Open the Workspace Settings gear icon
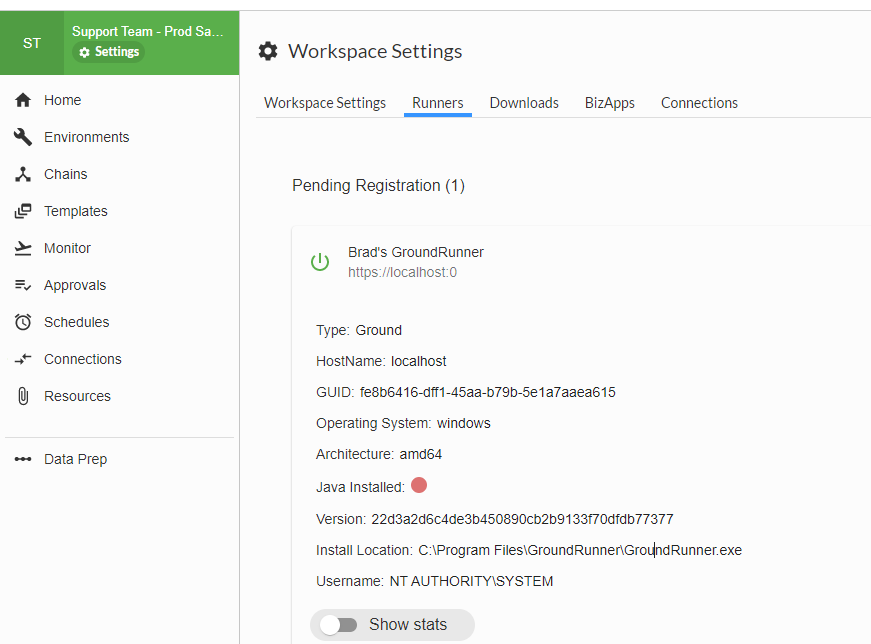Viewport: 871px width, 644px height. [x=267, y=51]
